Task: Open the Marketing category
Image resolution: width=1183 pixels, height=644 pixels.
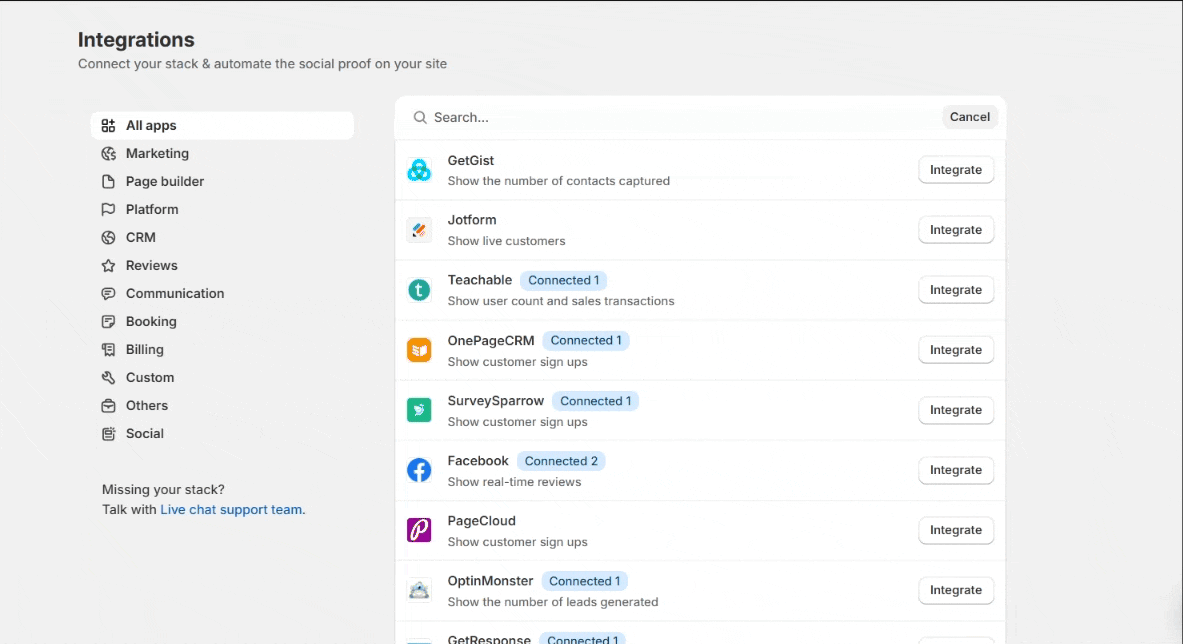Action: click(157, 153)
